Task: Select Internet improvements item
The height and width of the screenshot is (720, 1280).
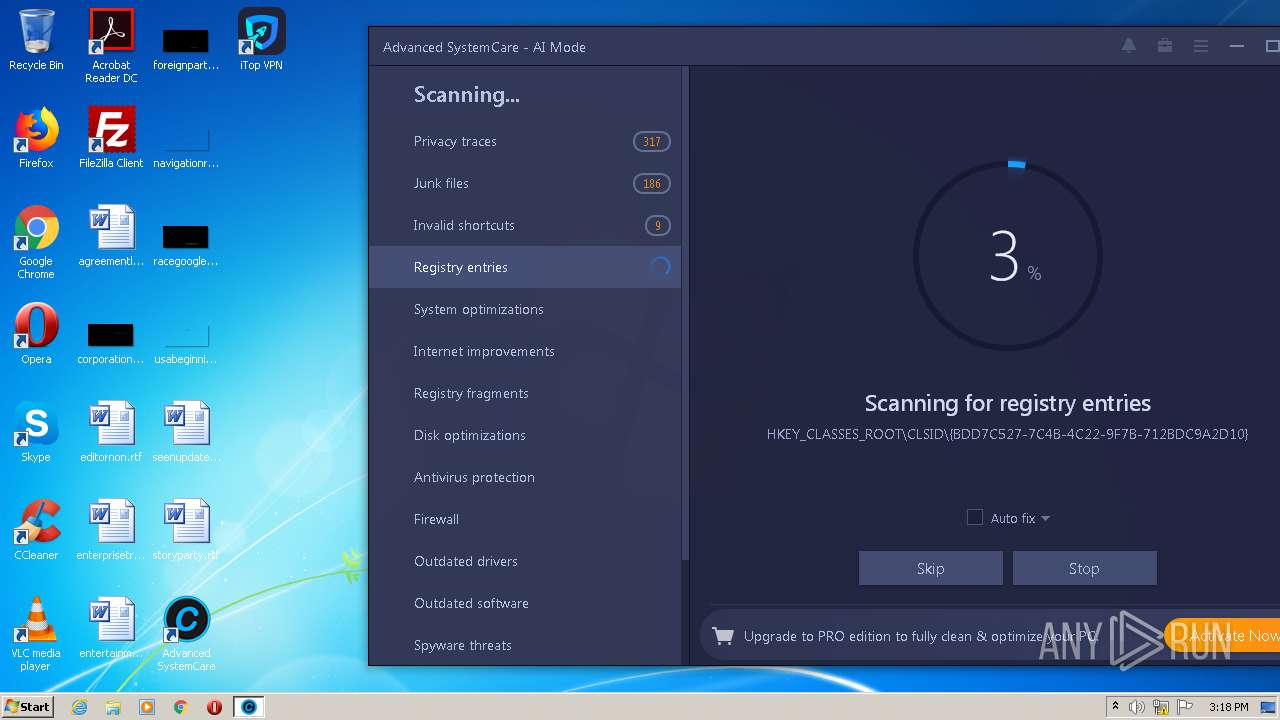Action: pos(525,351)
